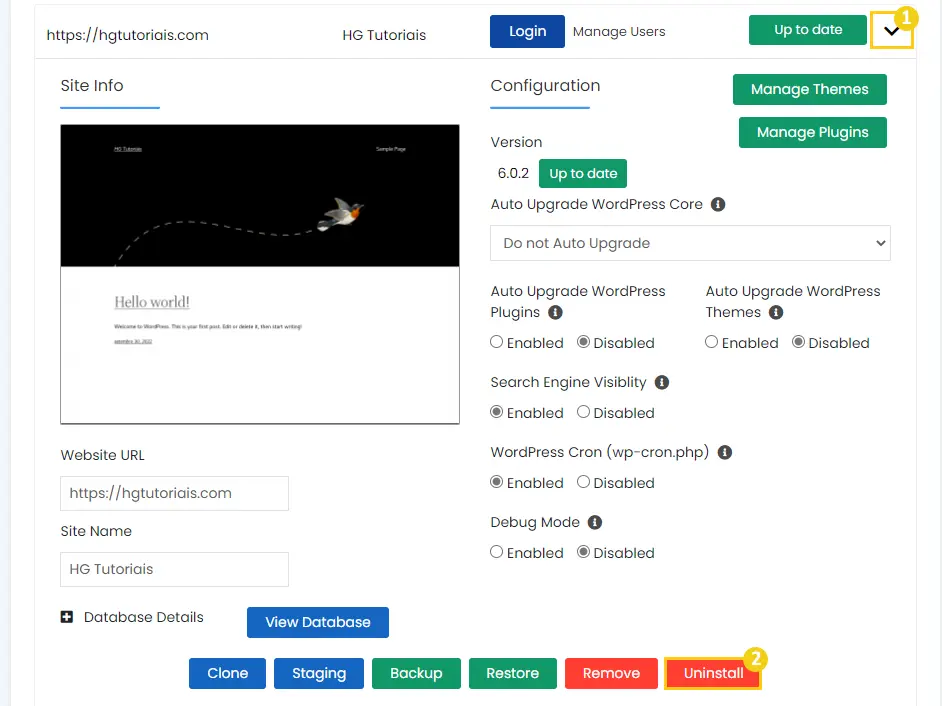
Task: Click version number 6.0.2
Action: click(513, 174)
